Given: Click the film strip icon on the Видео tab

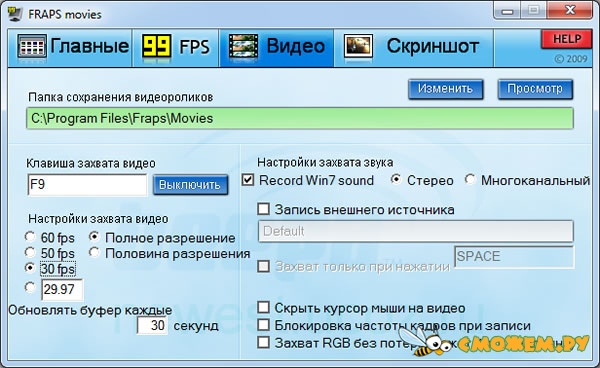Looking at the screenshot, I should click(x=243, y=46).
